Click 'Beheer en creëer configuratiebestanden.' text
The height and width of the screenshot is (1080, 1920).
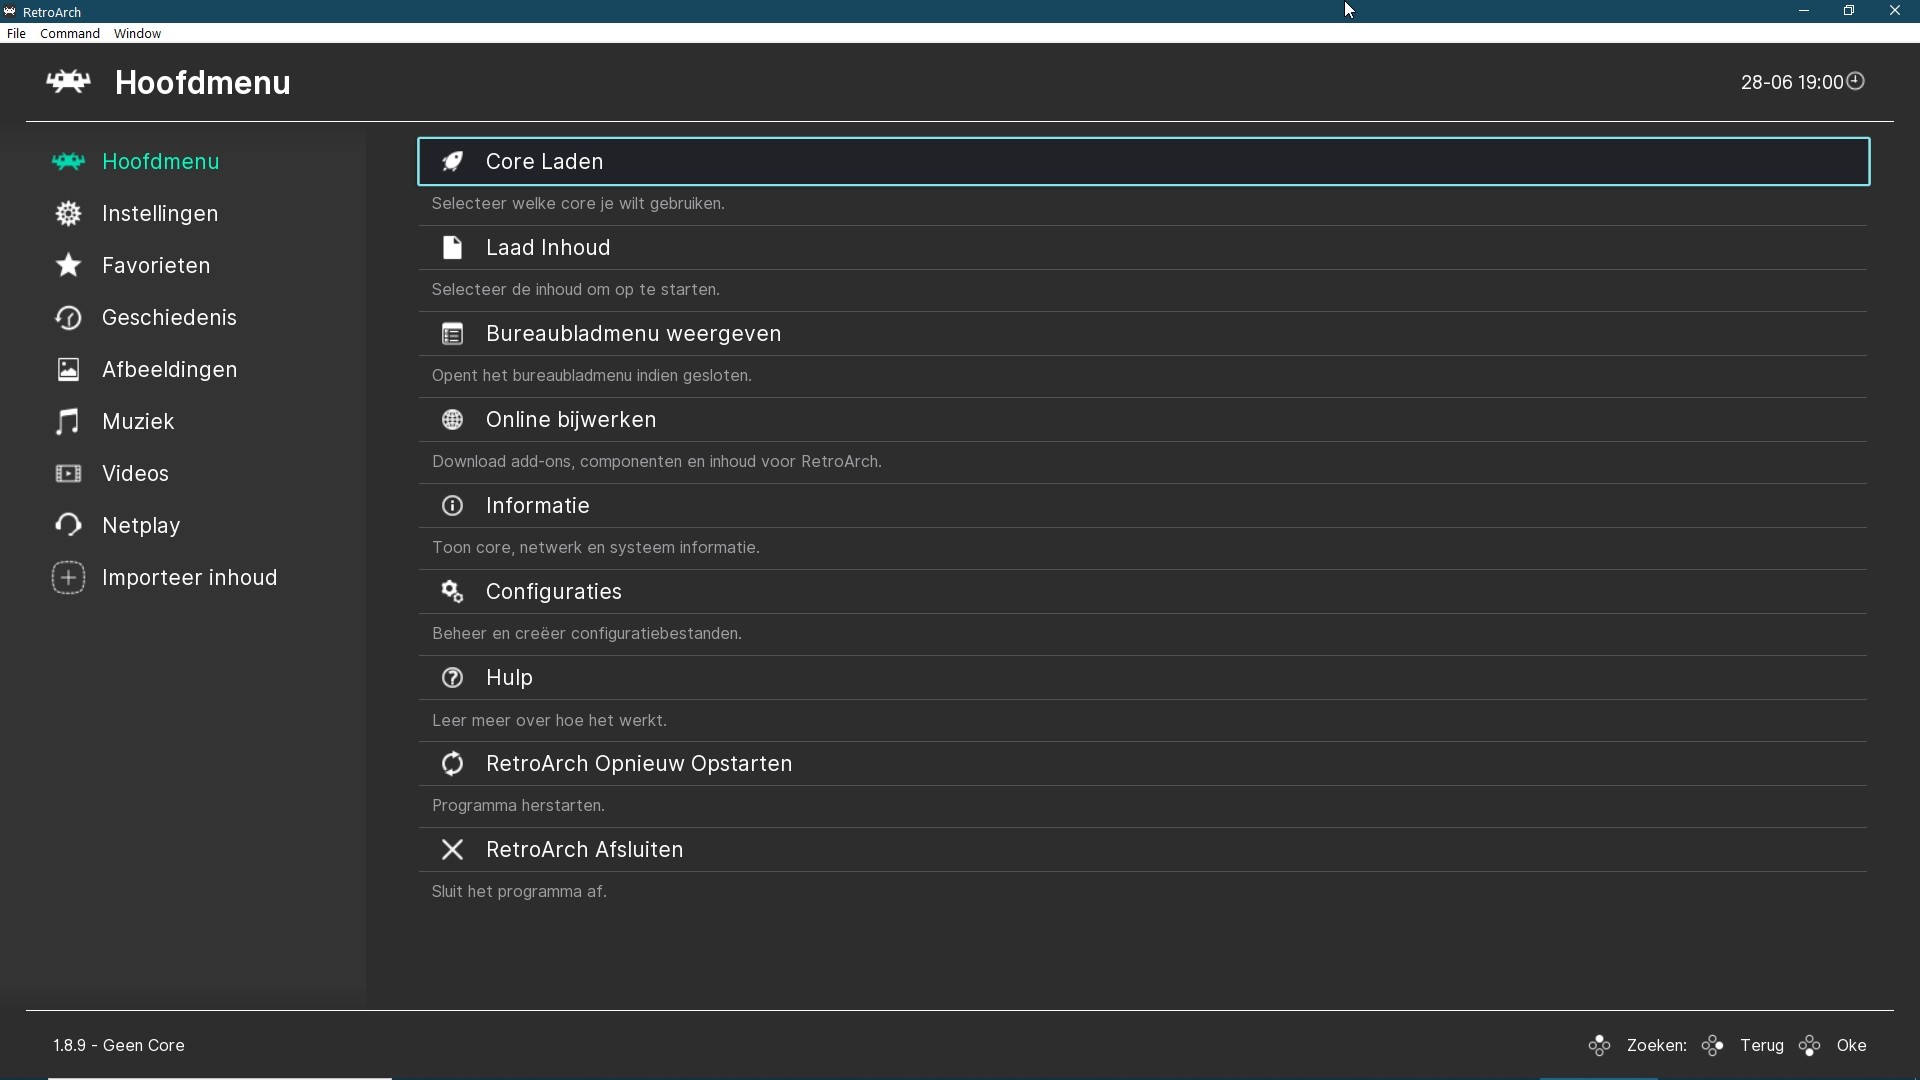pos(586,634)
